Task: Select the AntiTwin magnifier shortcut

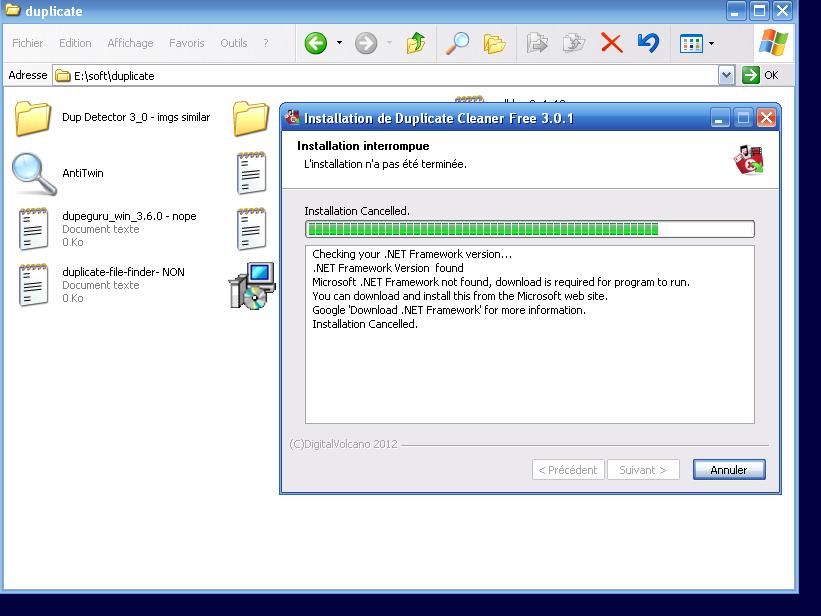Action: click(34, 174)
